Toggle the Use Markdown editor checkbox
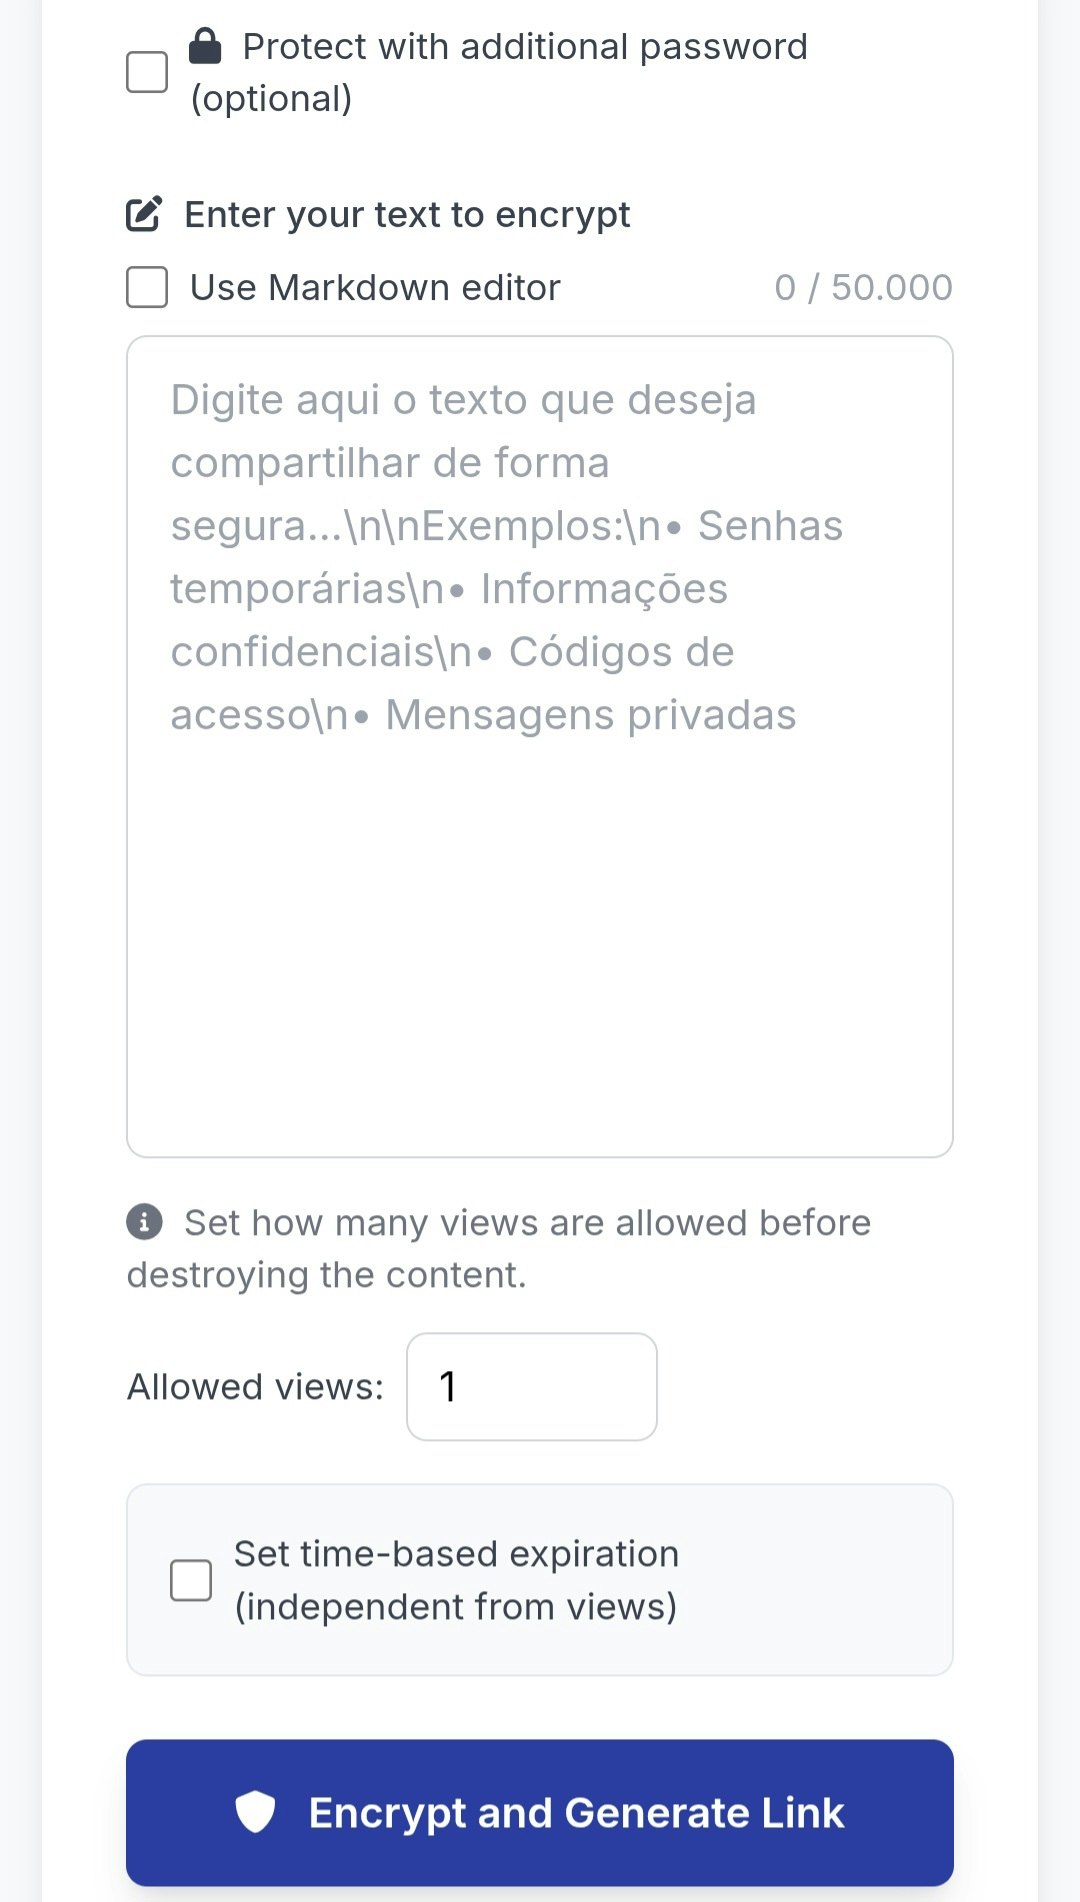Screen dimensions: 1080x1902 (x=147, y=287)
